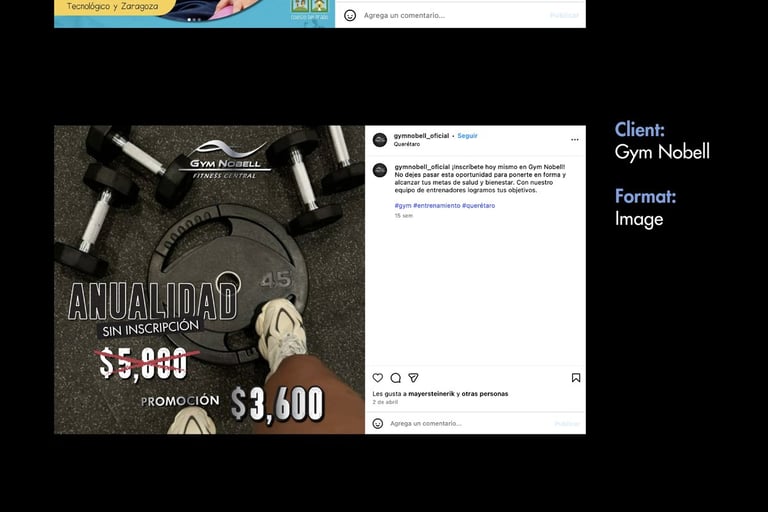Click the gymnobell_oficial username in header
Screen dimensions: 768x512
(x=421, y=136)
